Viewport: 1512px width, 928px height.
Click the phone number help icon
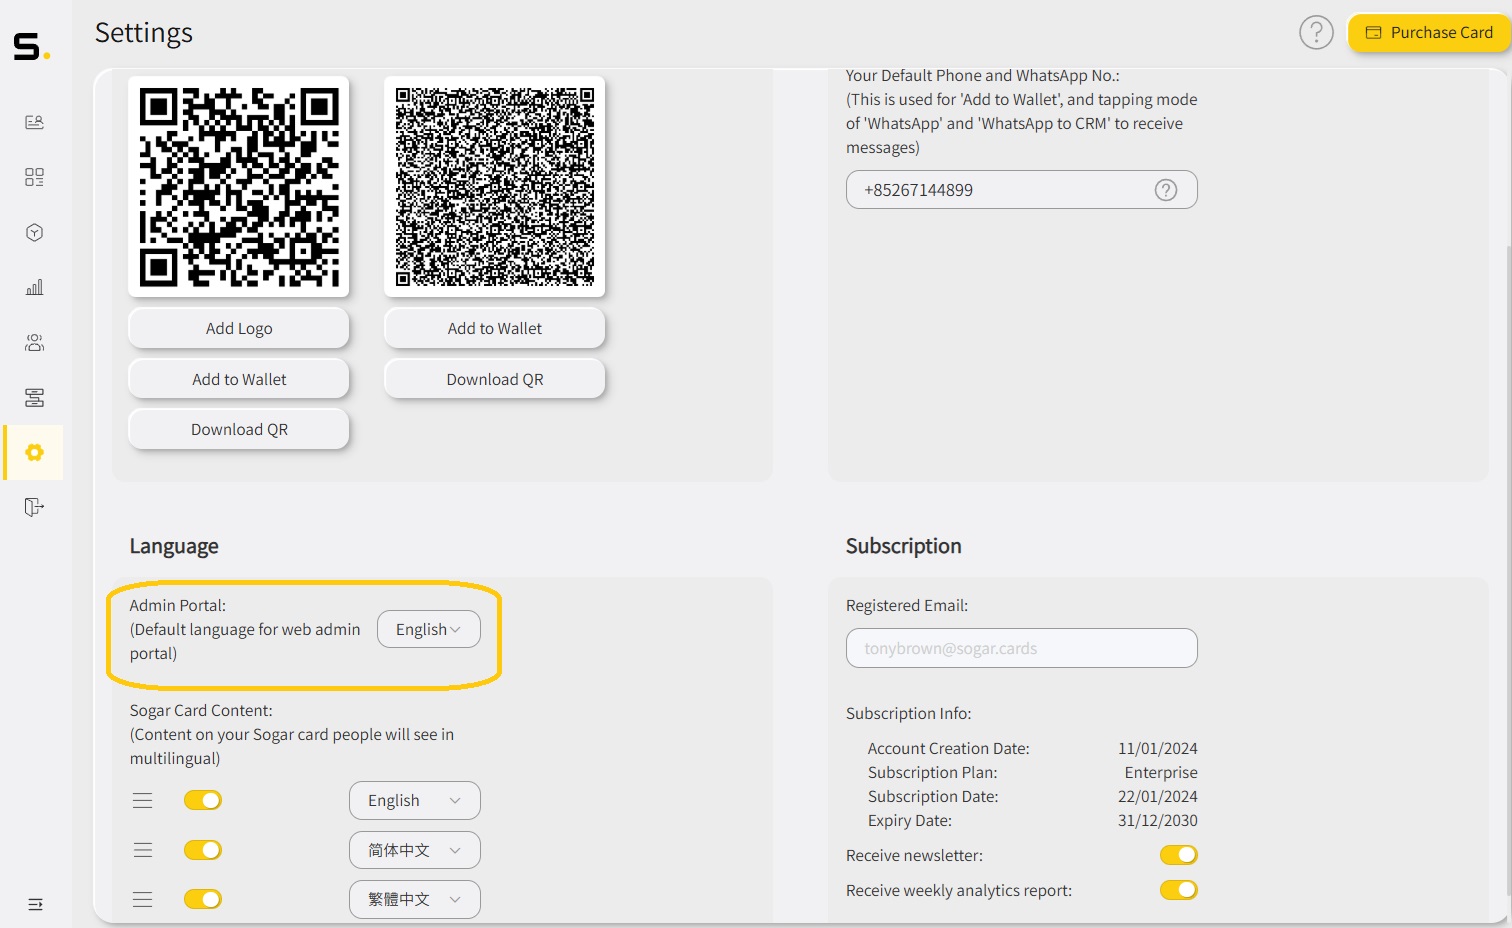(x=1166, y=190)
